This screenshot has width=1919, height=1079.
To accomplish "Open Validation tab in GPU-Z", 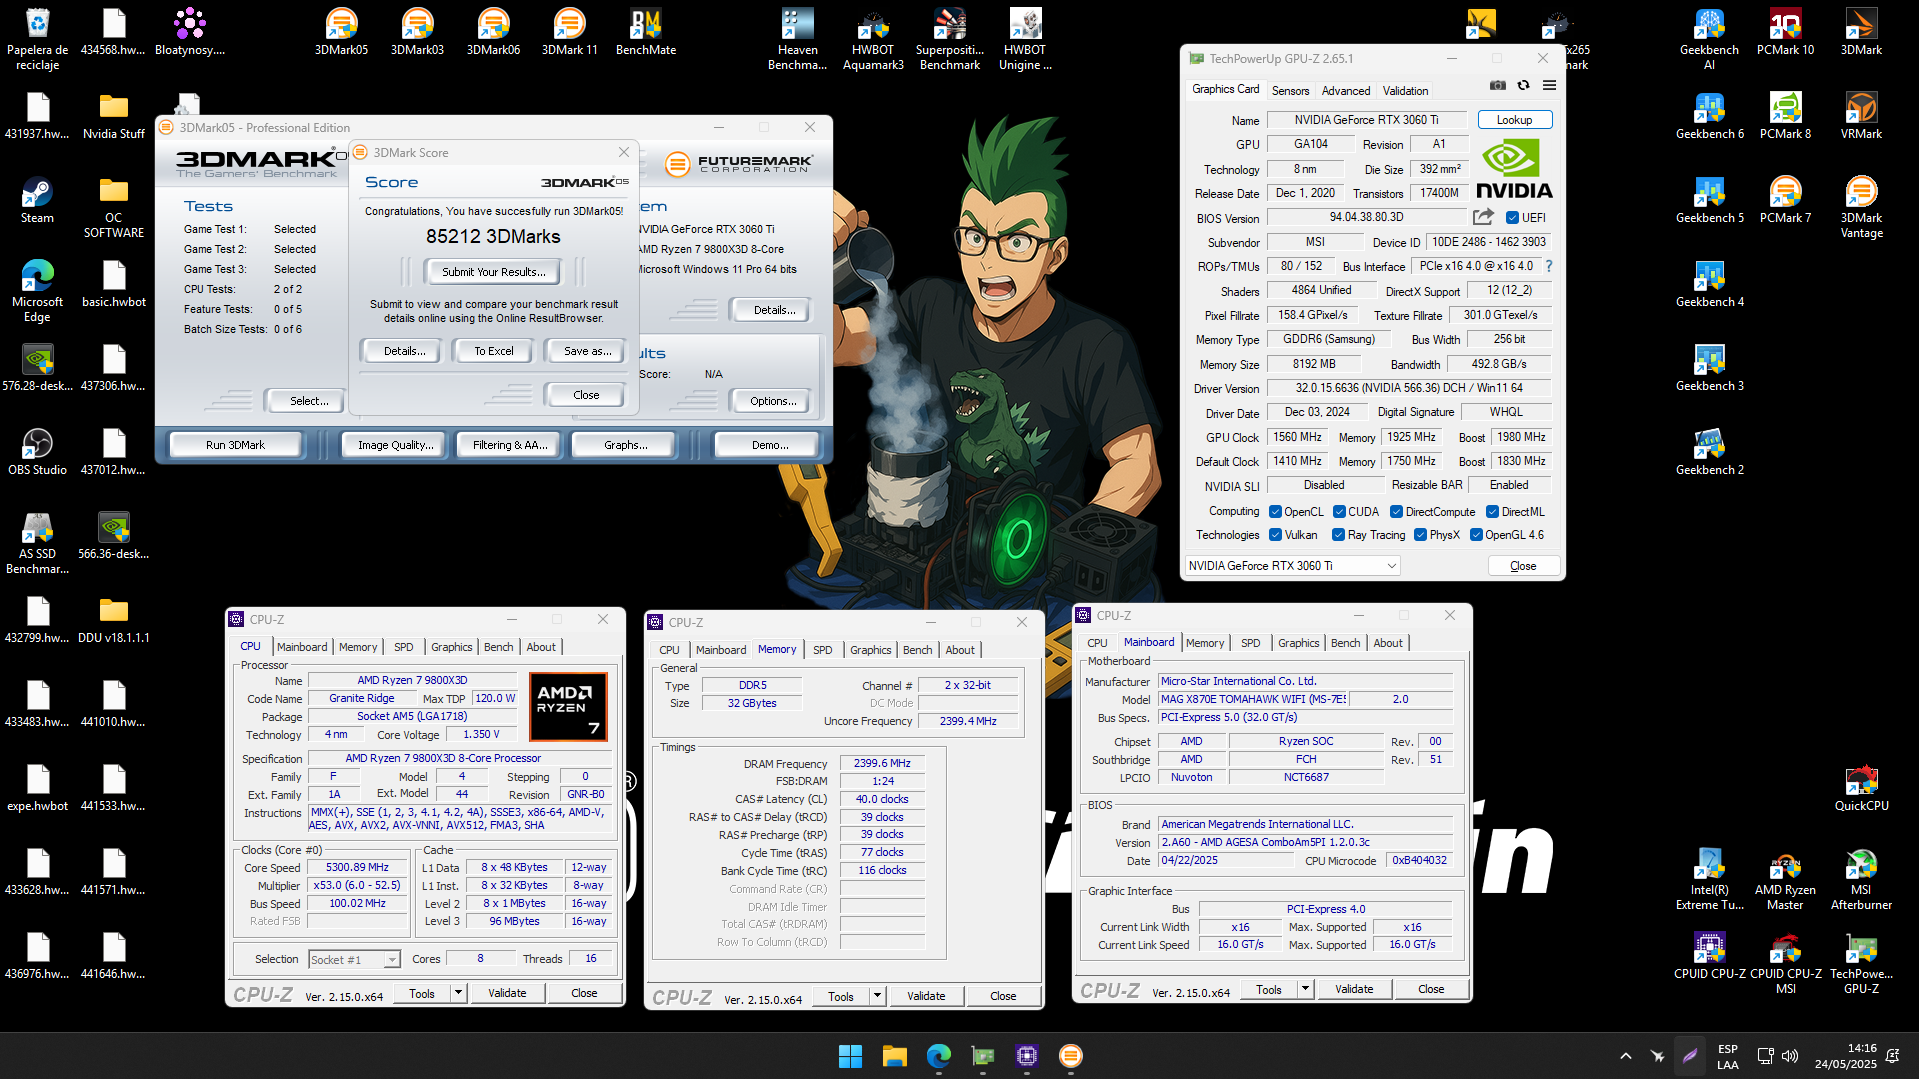I will pos(1405,90).
